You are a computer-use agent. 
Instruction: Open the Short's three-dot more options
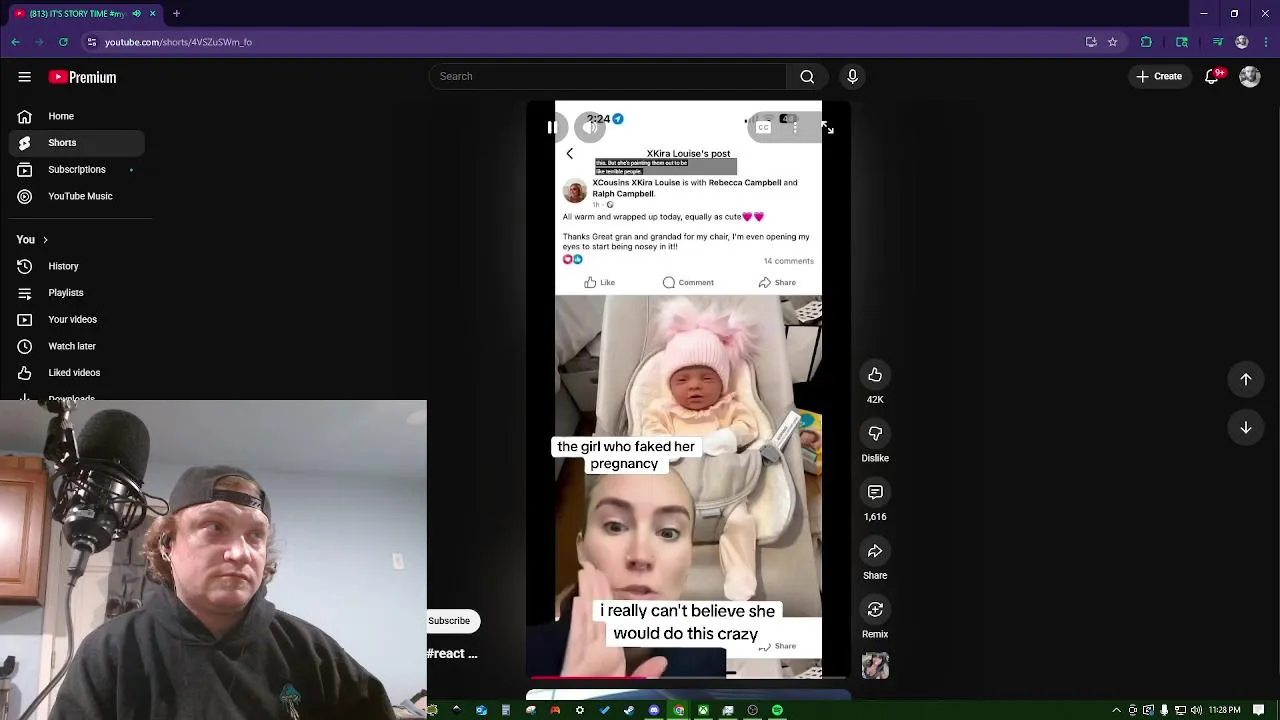[x=795, y=127]
